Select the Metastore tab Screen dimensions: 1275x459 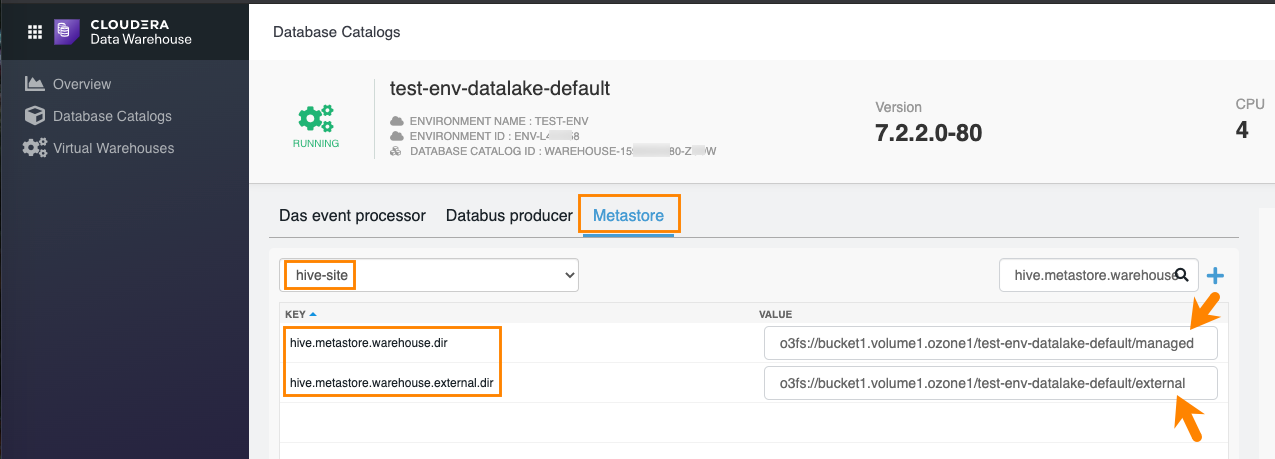click(628, 216)
